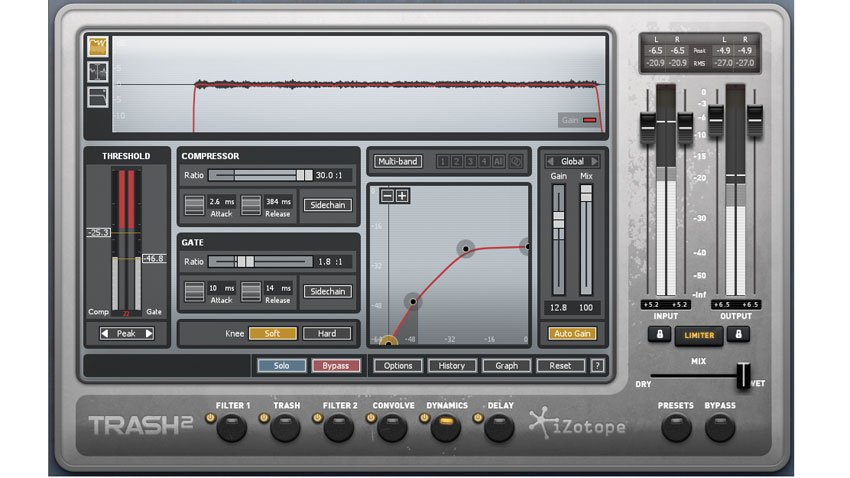Open the Convolve module
850x478 pixels.
[392, 428]
